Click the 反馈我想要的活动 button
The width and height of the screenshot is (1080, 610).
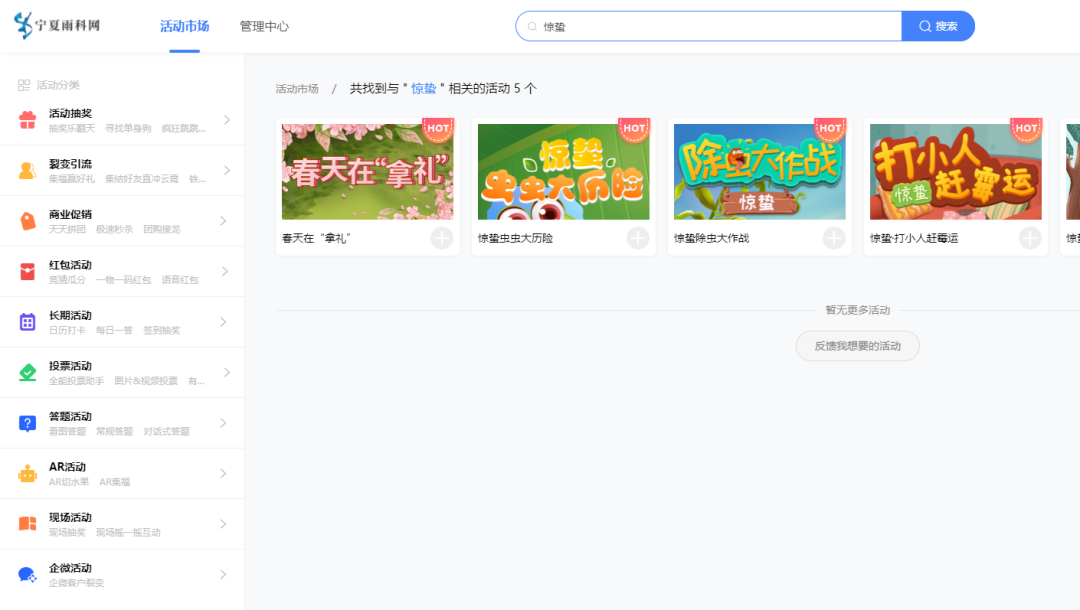pyautogui.click(x=858, y=346)
